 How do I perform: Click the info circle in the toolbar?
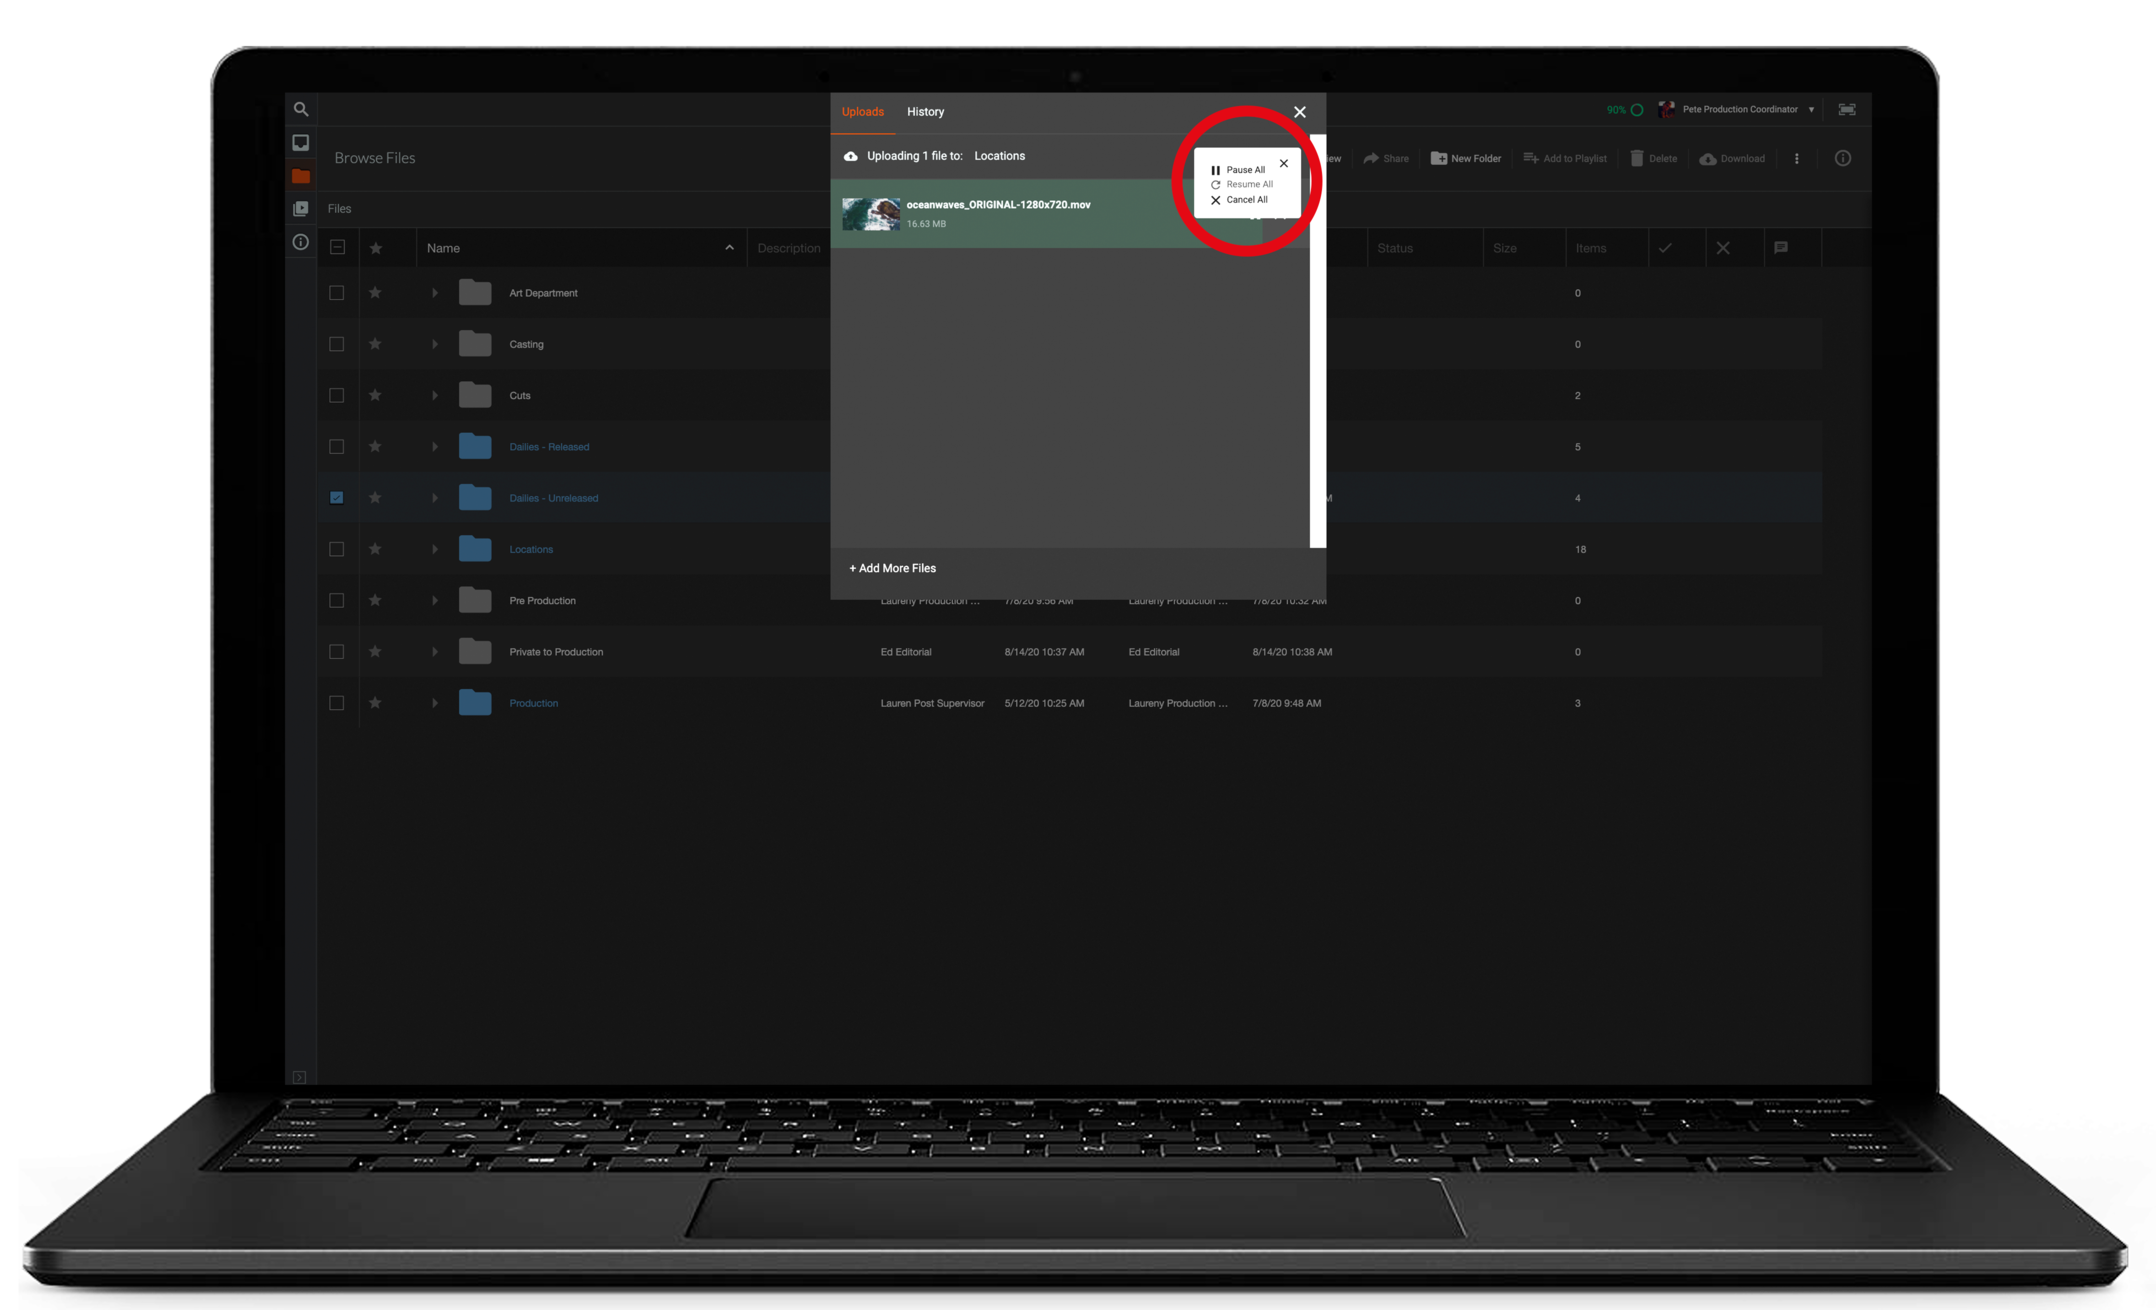click(x=1842, y=158)
